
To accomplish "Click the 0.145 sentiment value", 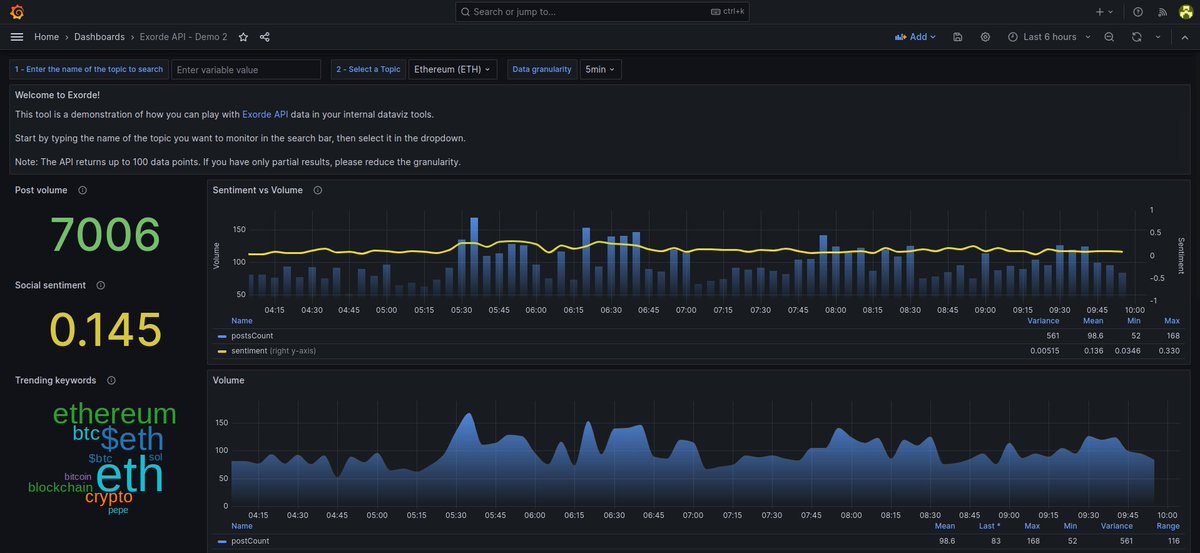I will tap(105, 330).
